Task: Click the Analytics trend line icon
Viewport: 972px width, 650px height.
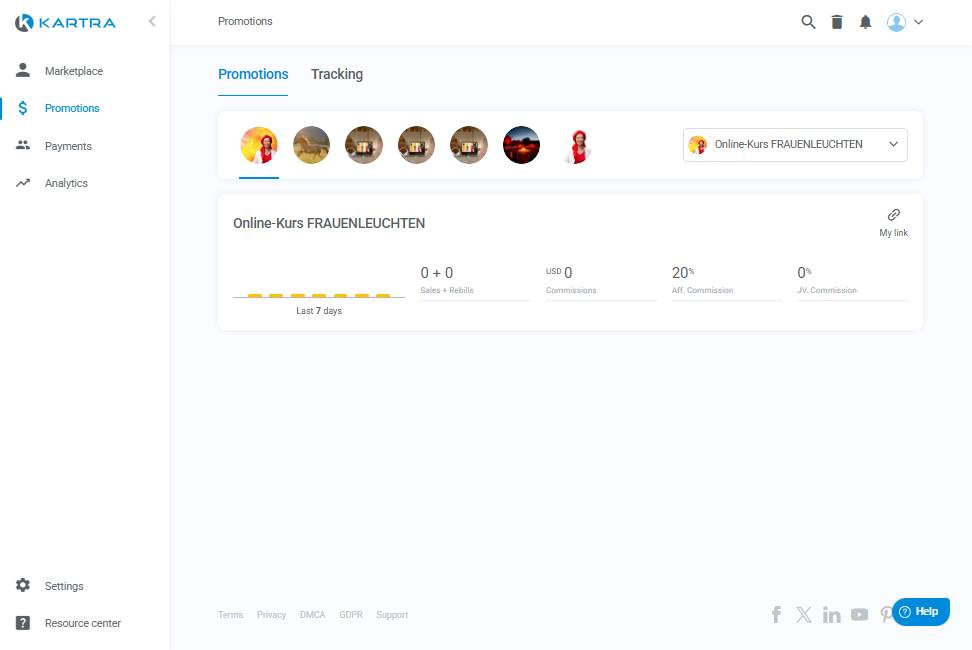Action: click(23, 183)
